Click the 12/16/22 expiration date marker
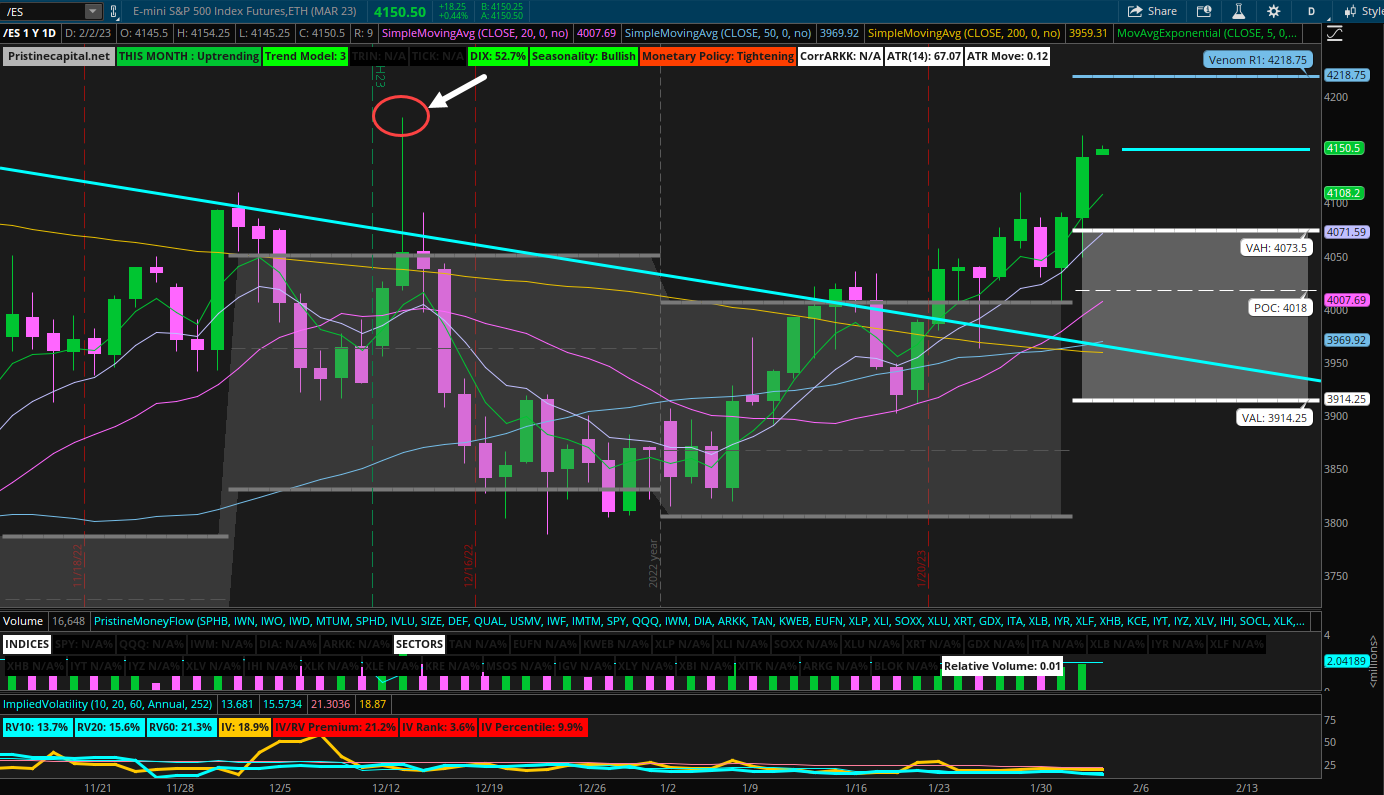Screen dimensions: 1384x795 (x=467, y=564)
